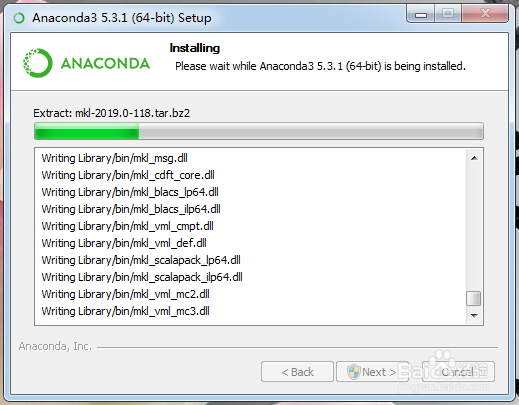Click the Extract mkl-2019.0-118.tar.bz2 status text
The width and height of the screenshot is (519, 405).
coord(112,113)
